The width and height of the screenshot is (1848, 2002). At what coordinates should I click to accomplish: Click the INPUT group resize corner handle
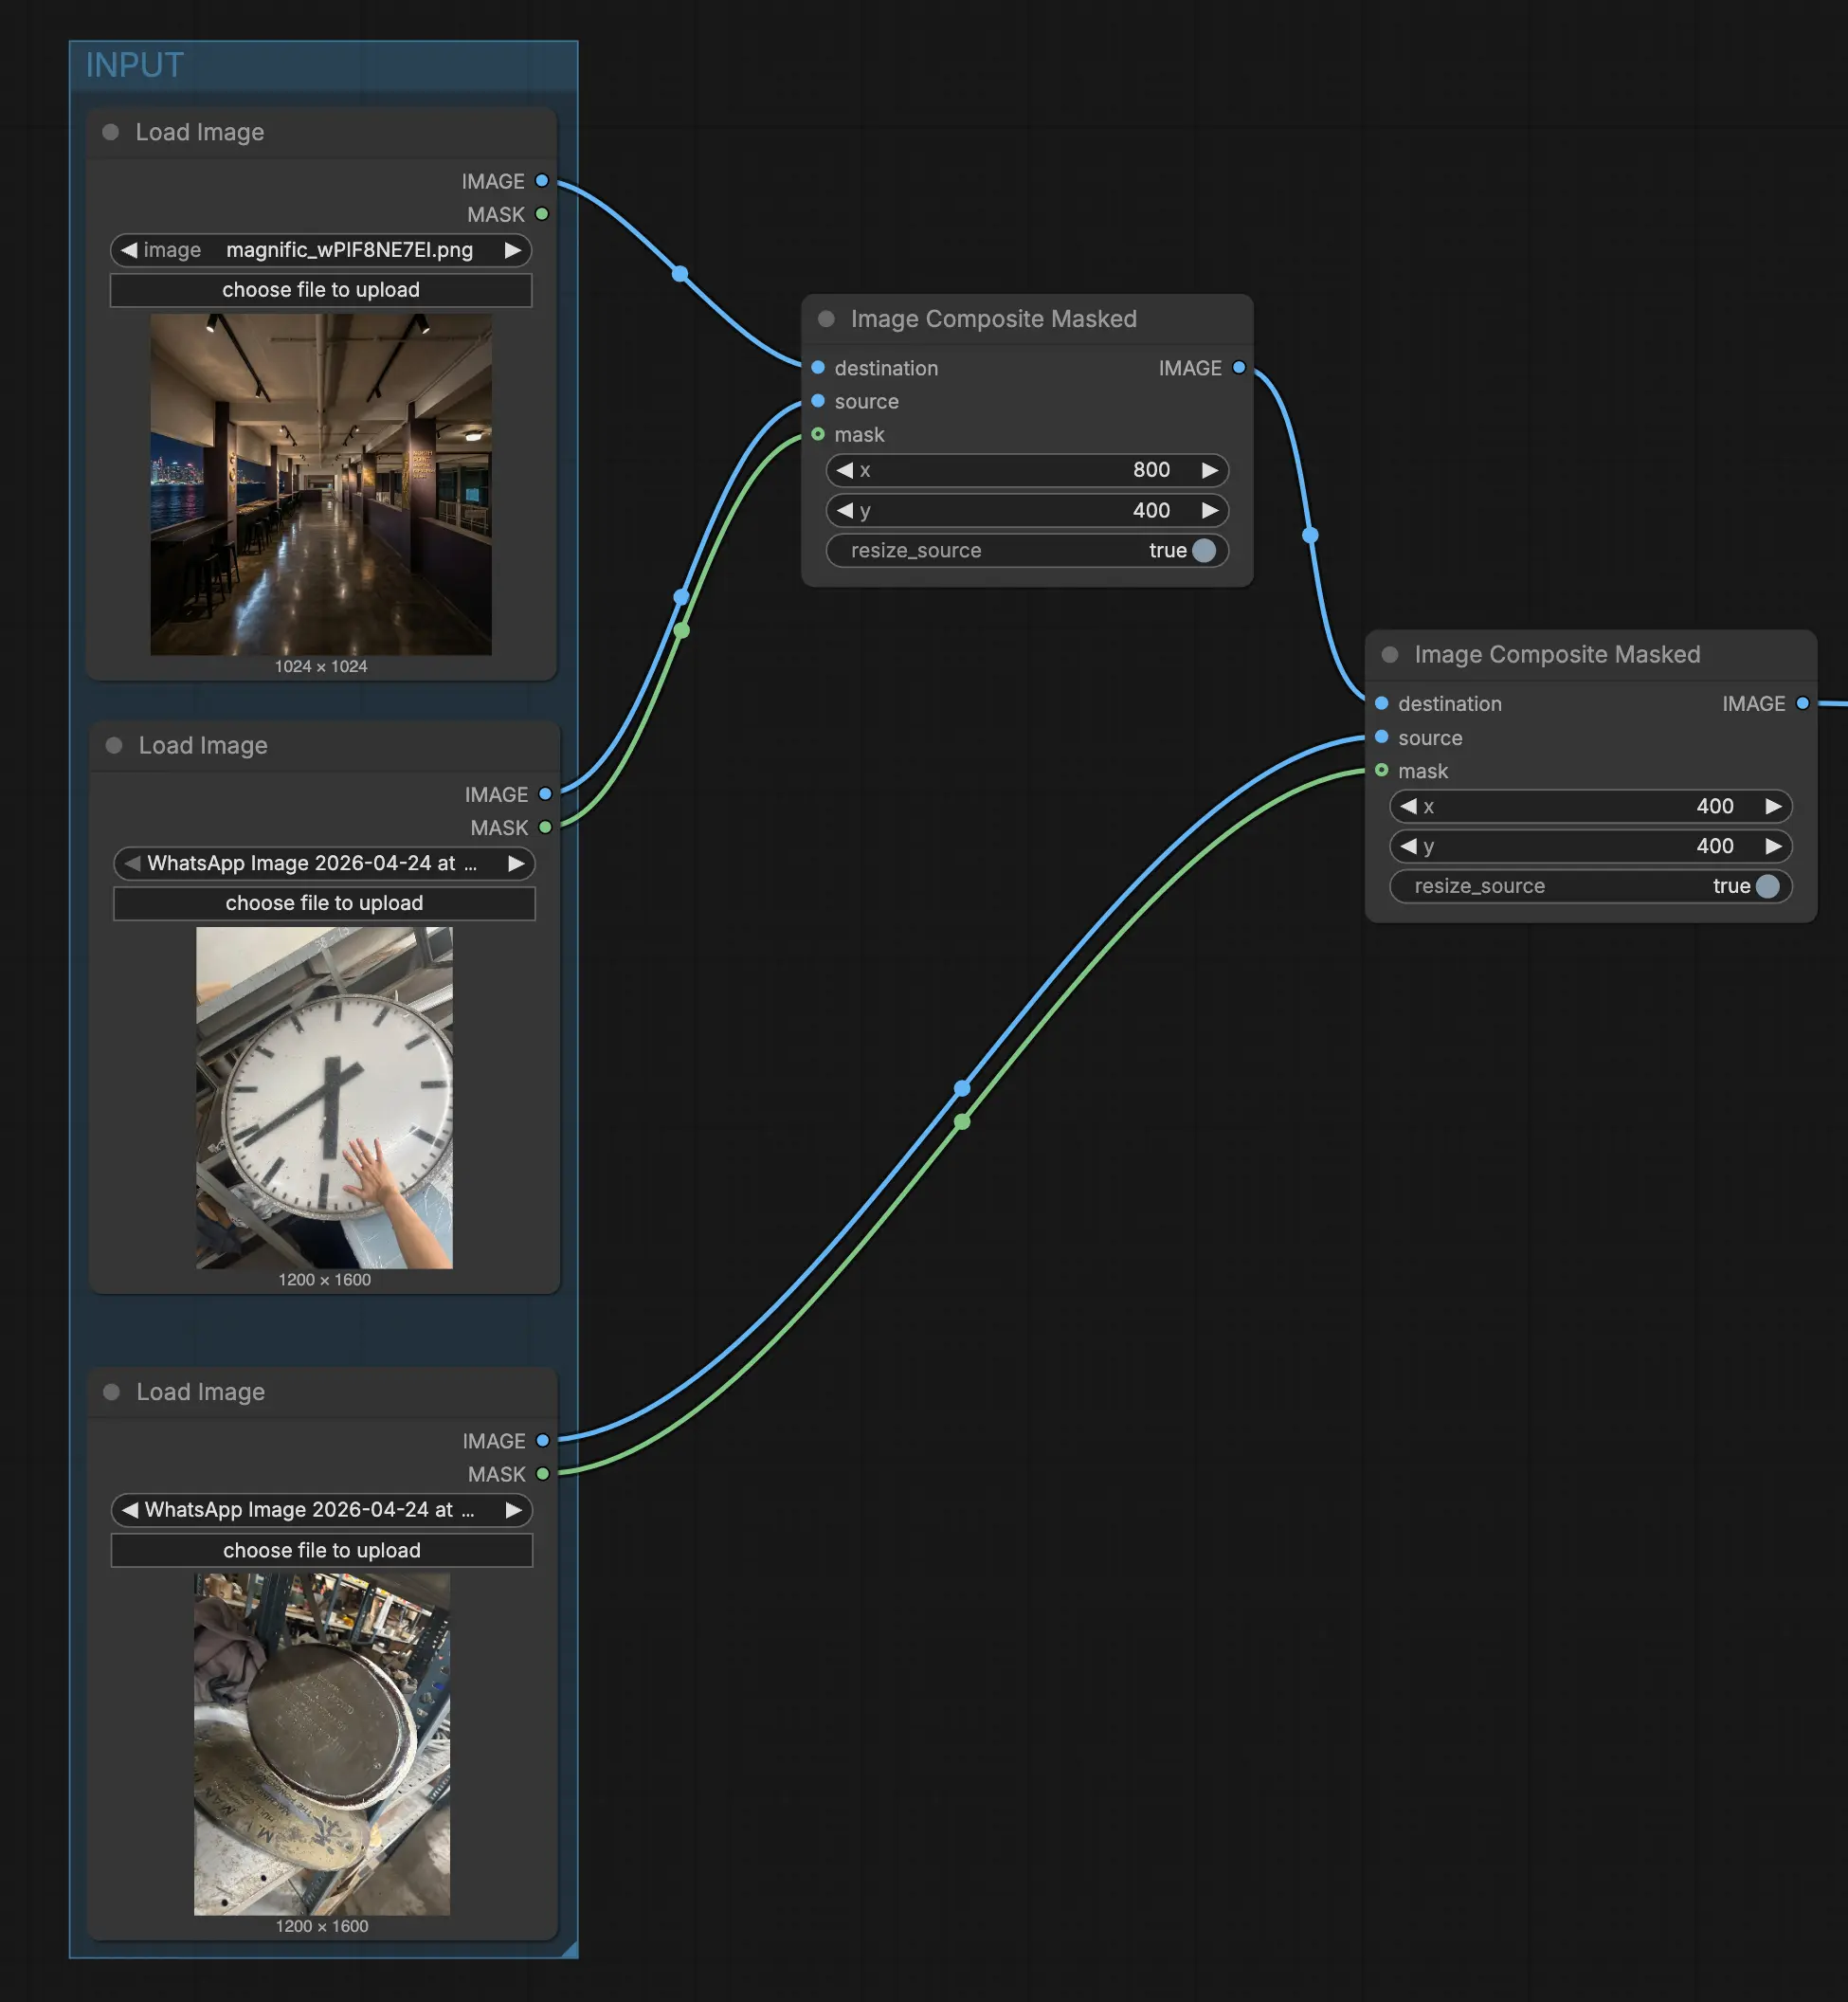coord(570,1949)
